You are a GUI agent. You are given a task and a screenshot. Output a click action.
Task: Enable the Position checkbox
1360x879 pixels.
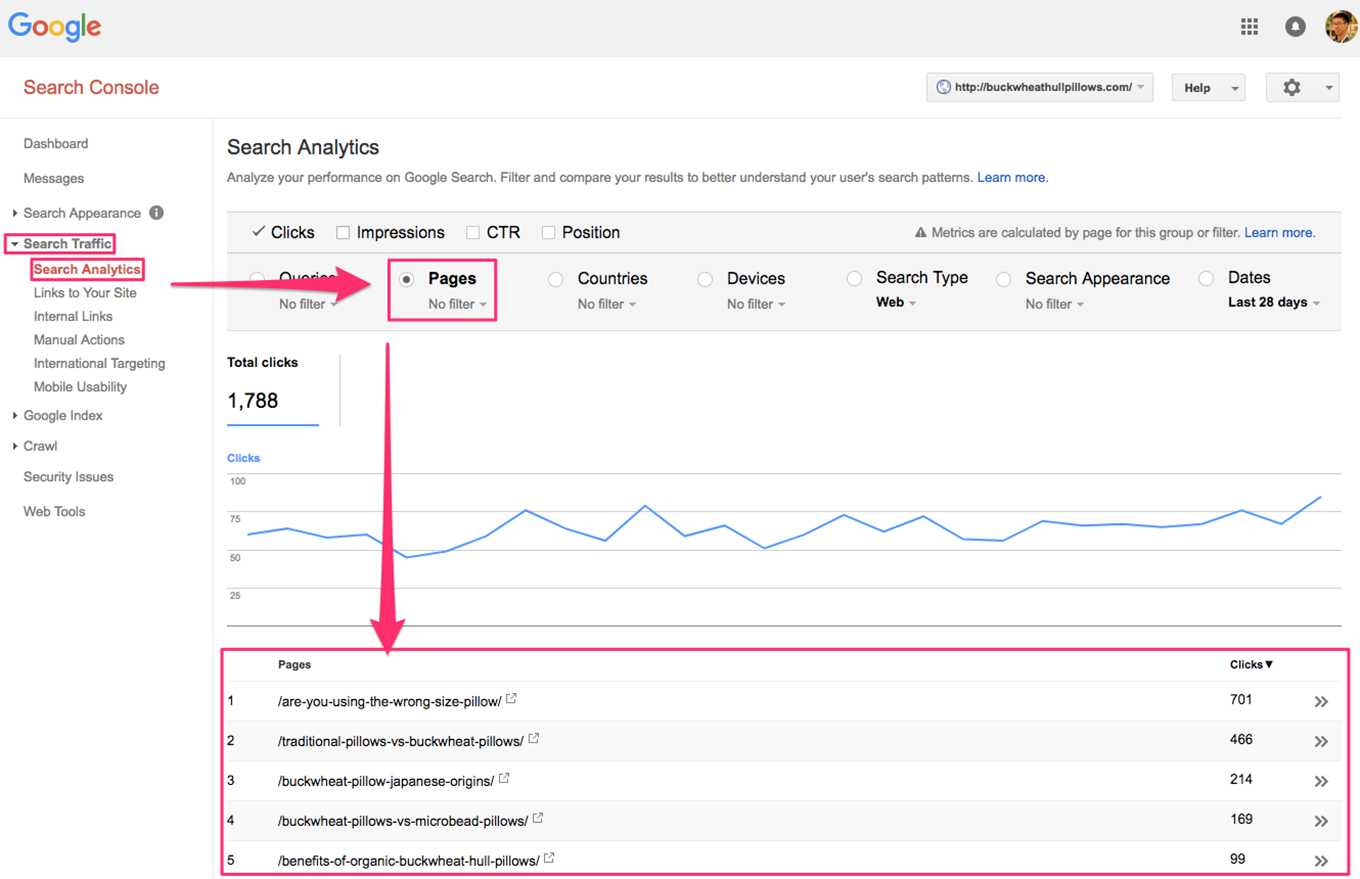548,233
